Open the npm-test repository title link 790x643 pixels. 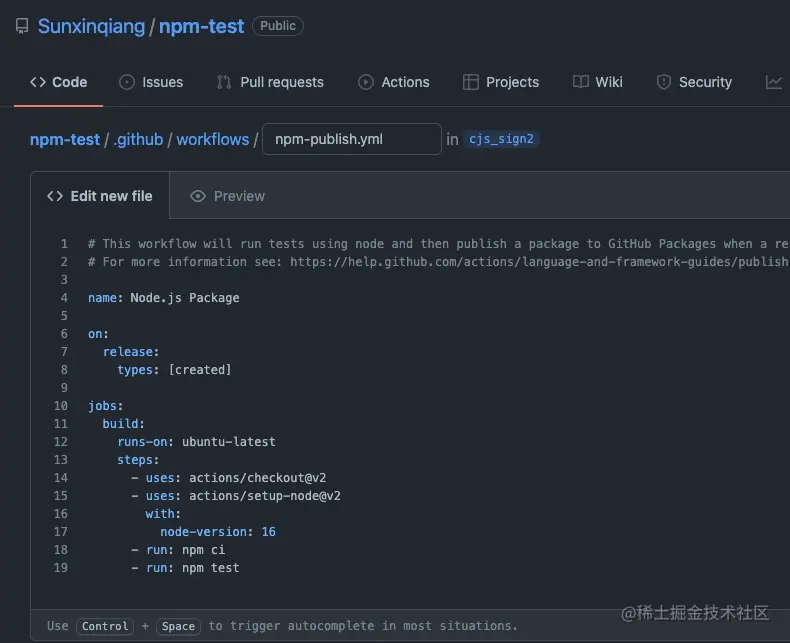tap(201, 27)
